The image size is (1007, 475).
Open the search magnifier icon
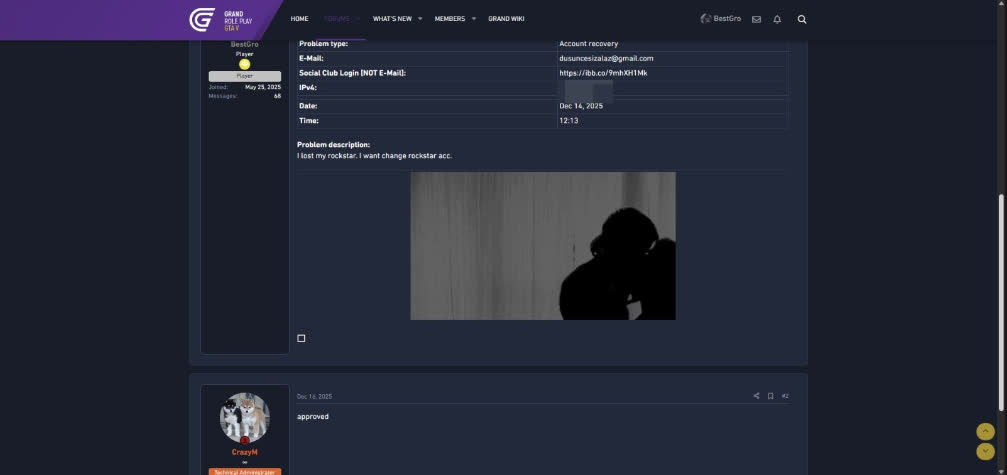pyautogui.click(x=801, y=19)
